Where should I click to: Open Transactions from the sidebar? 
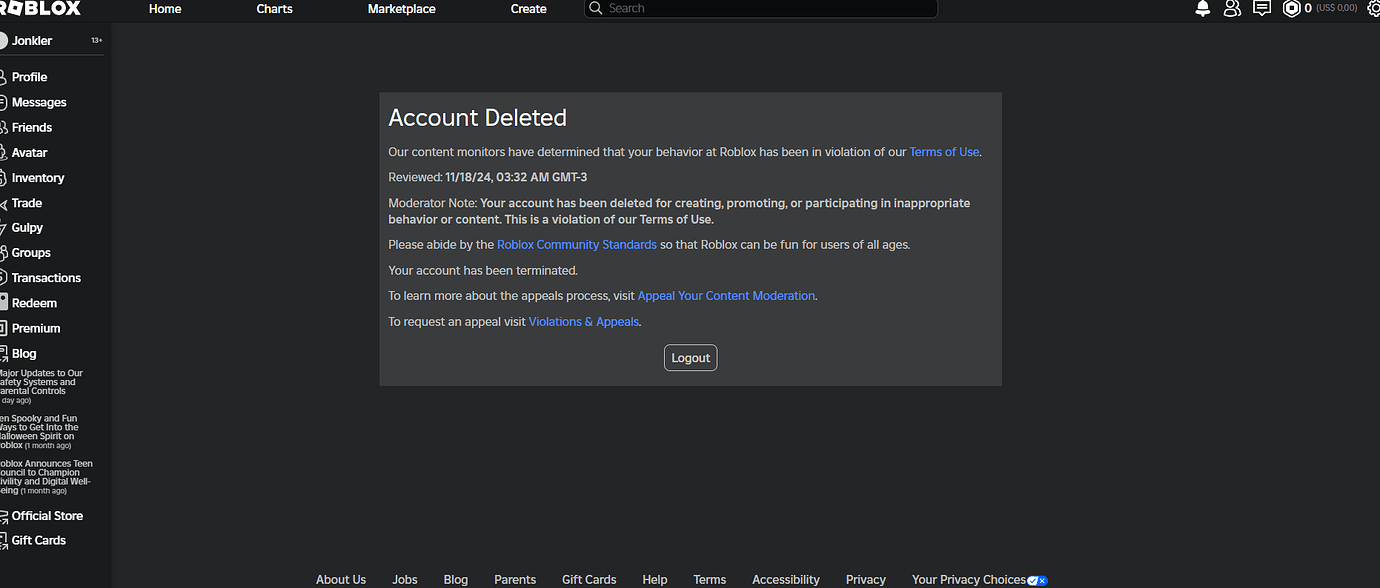coord(44,277)
